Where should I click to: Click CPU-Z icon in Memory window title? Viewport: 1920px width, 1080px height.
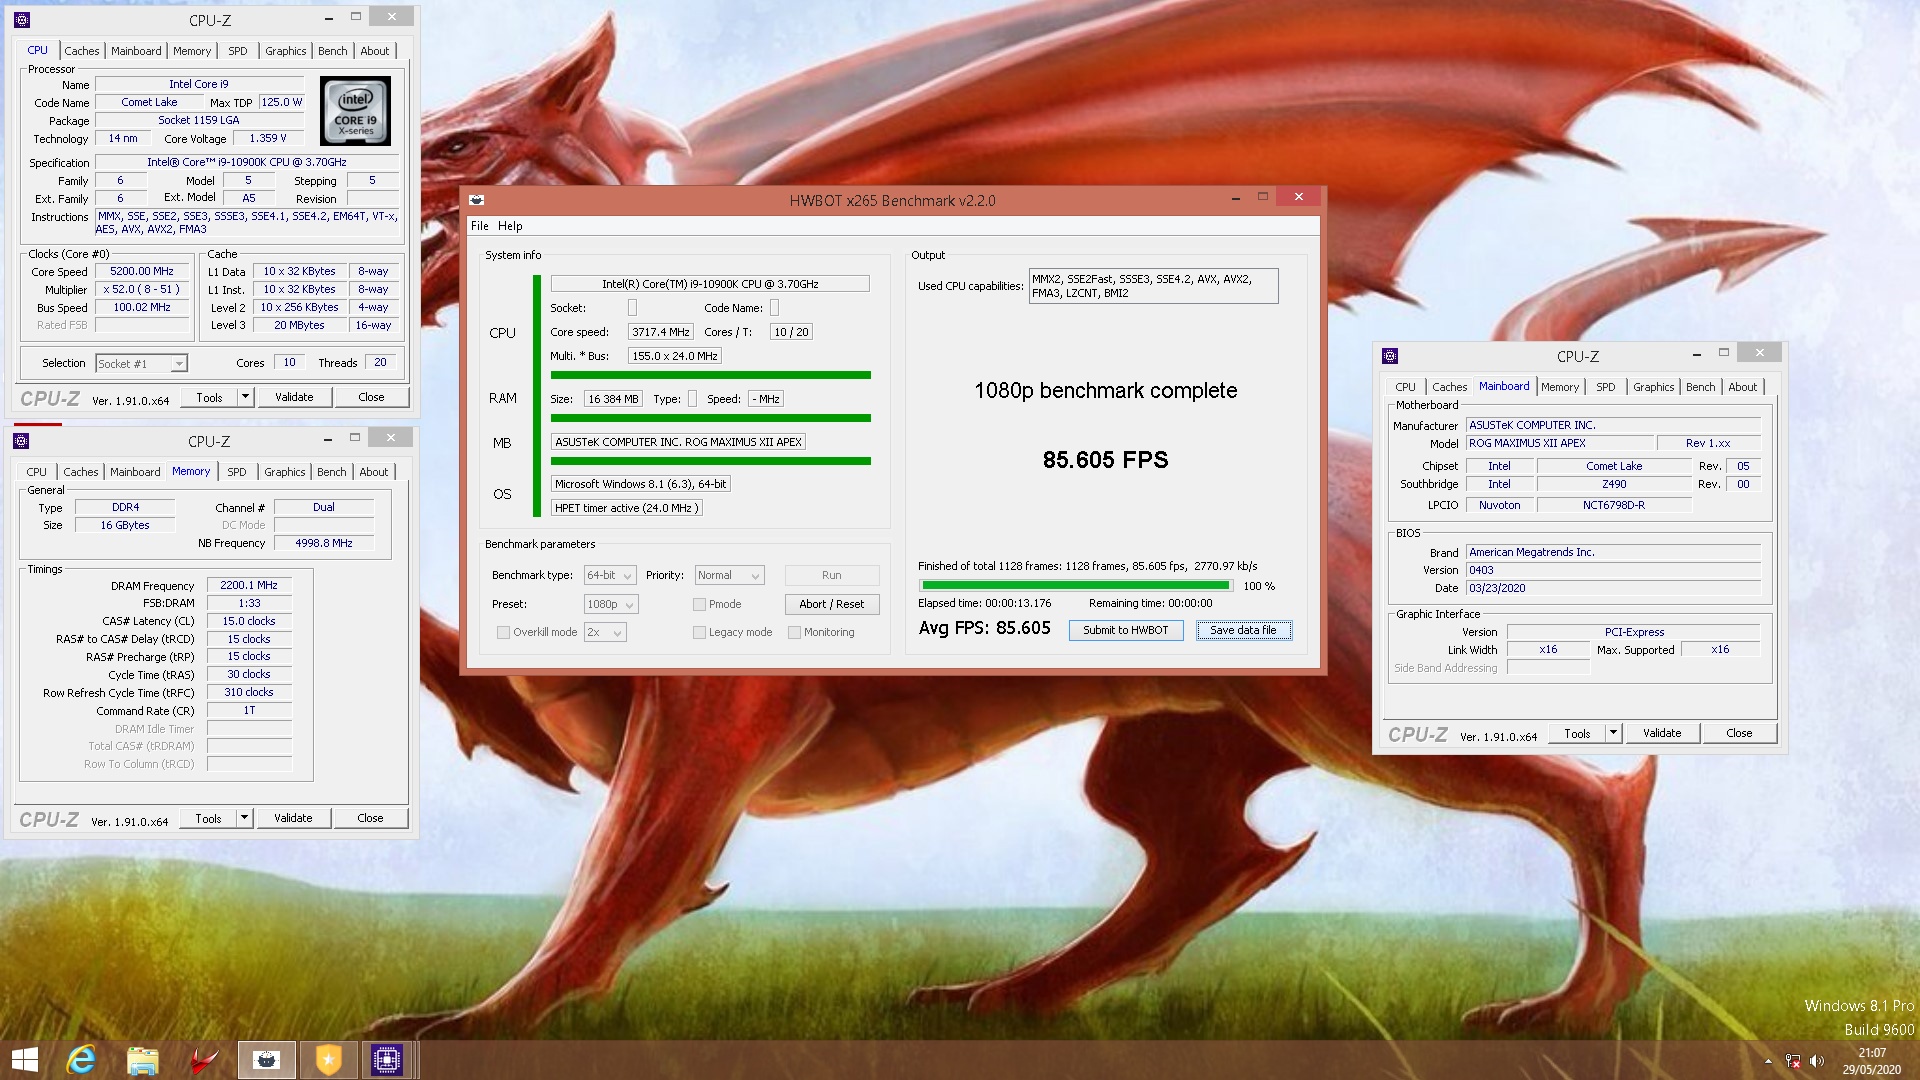pyautogui.click(x=21, y=441)
